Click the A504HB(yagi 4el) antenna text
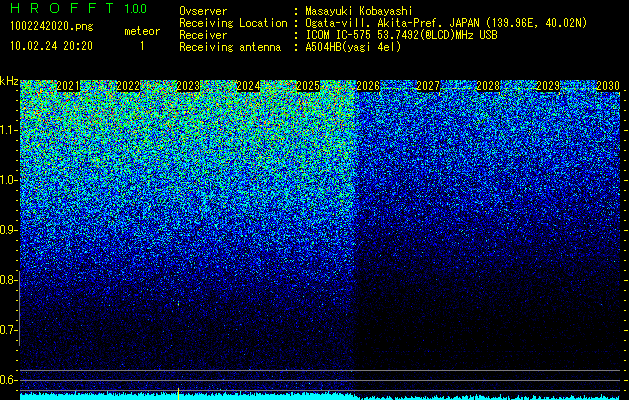The width and height of the screenshot is (629, 400). pos(353,47)
